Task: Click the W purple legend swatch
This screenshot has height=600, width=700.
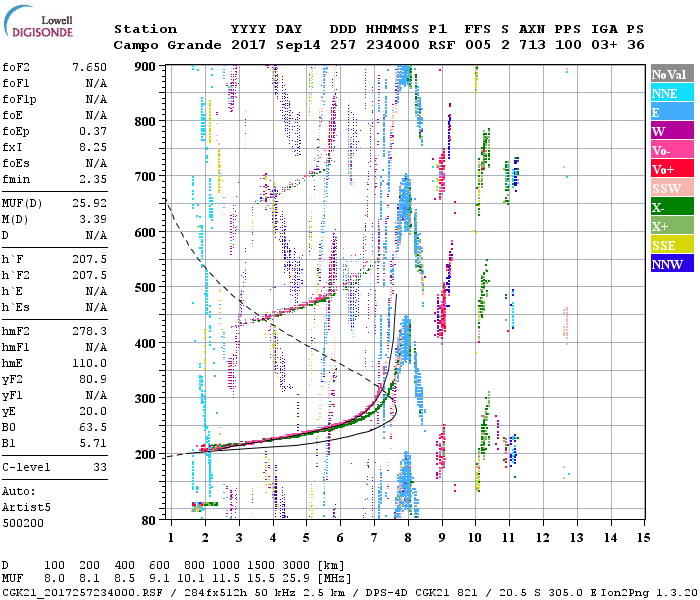Action: point(668,131)
